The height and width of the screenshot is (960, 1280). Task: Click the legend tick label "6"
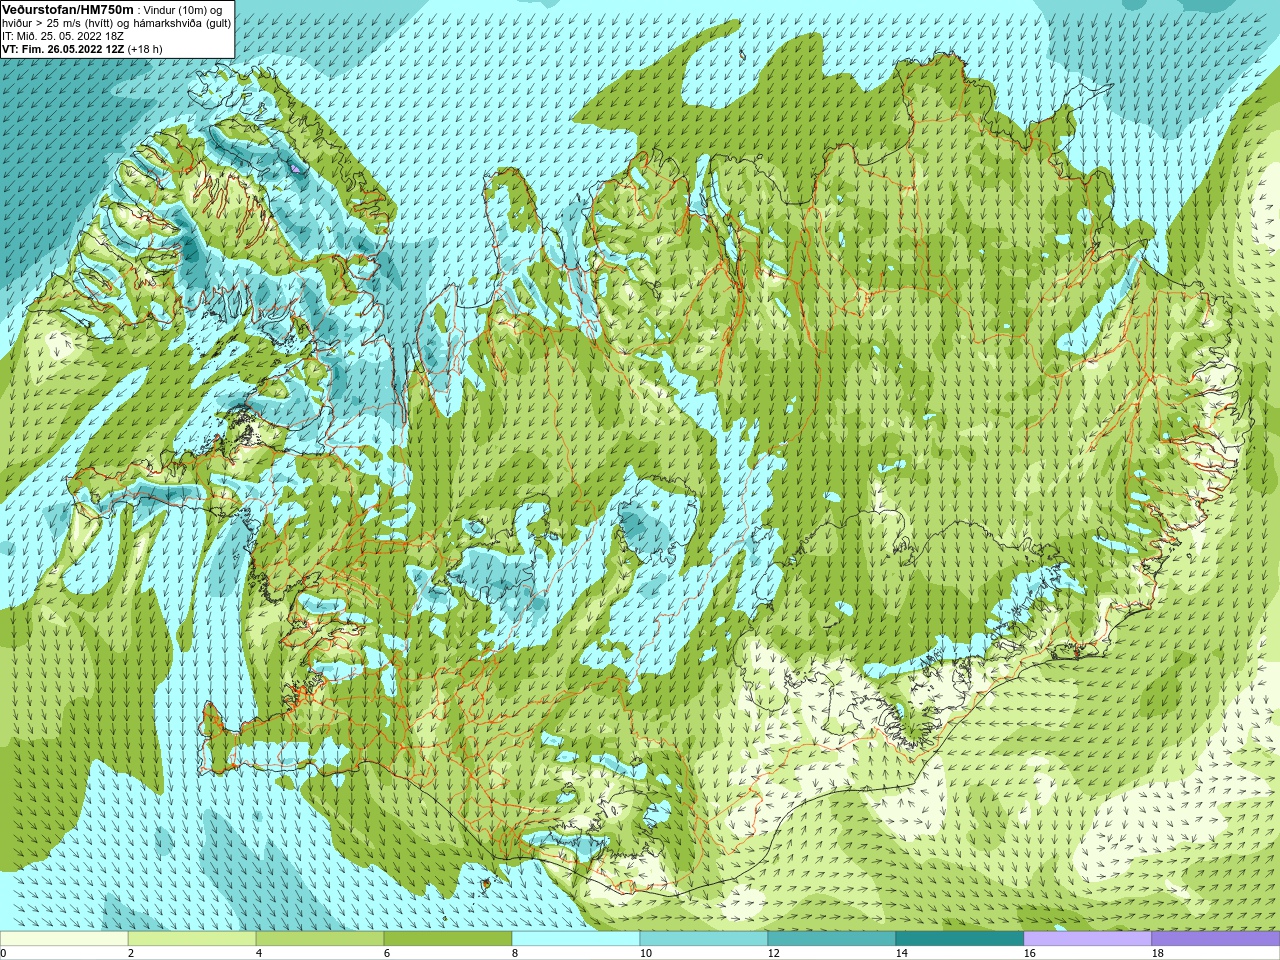[387, 953]
